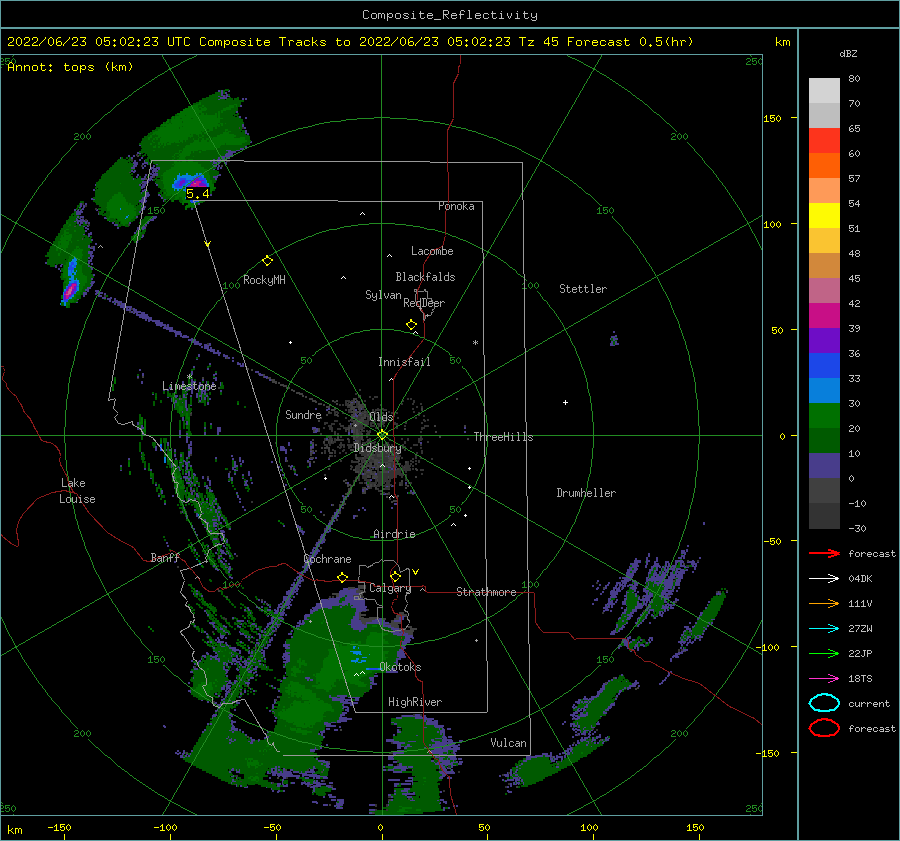Click the 18TS legend label

(860, 679)
